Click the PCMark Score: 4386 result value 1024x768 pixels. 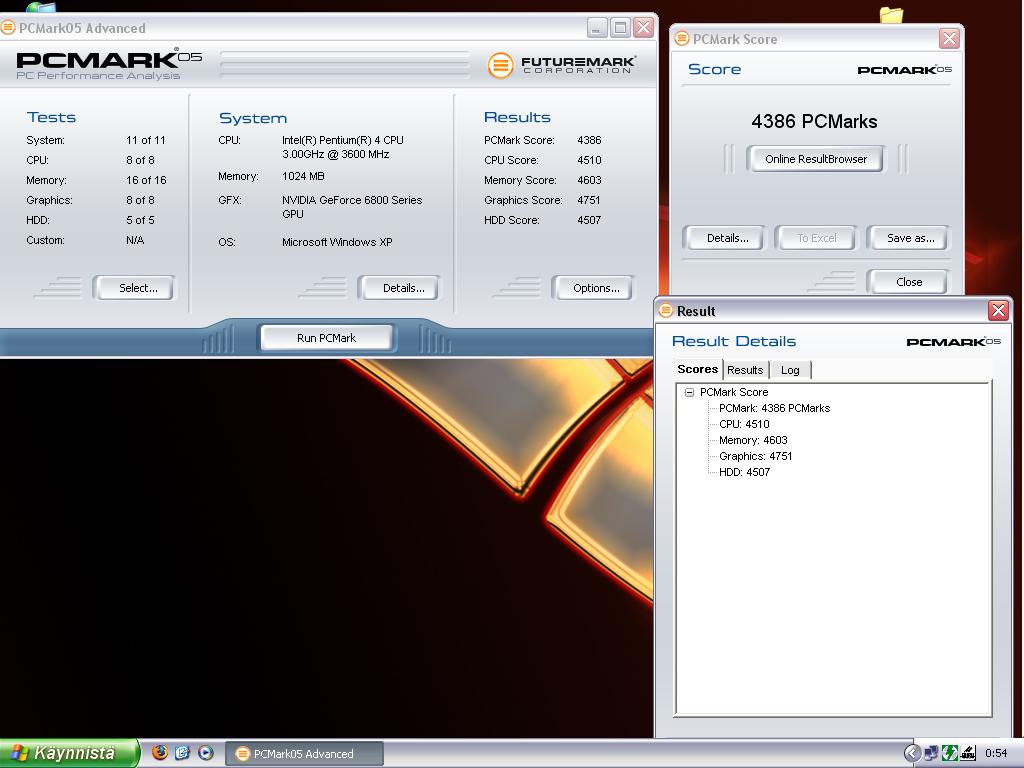click(x=589, y=140)
